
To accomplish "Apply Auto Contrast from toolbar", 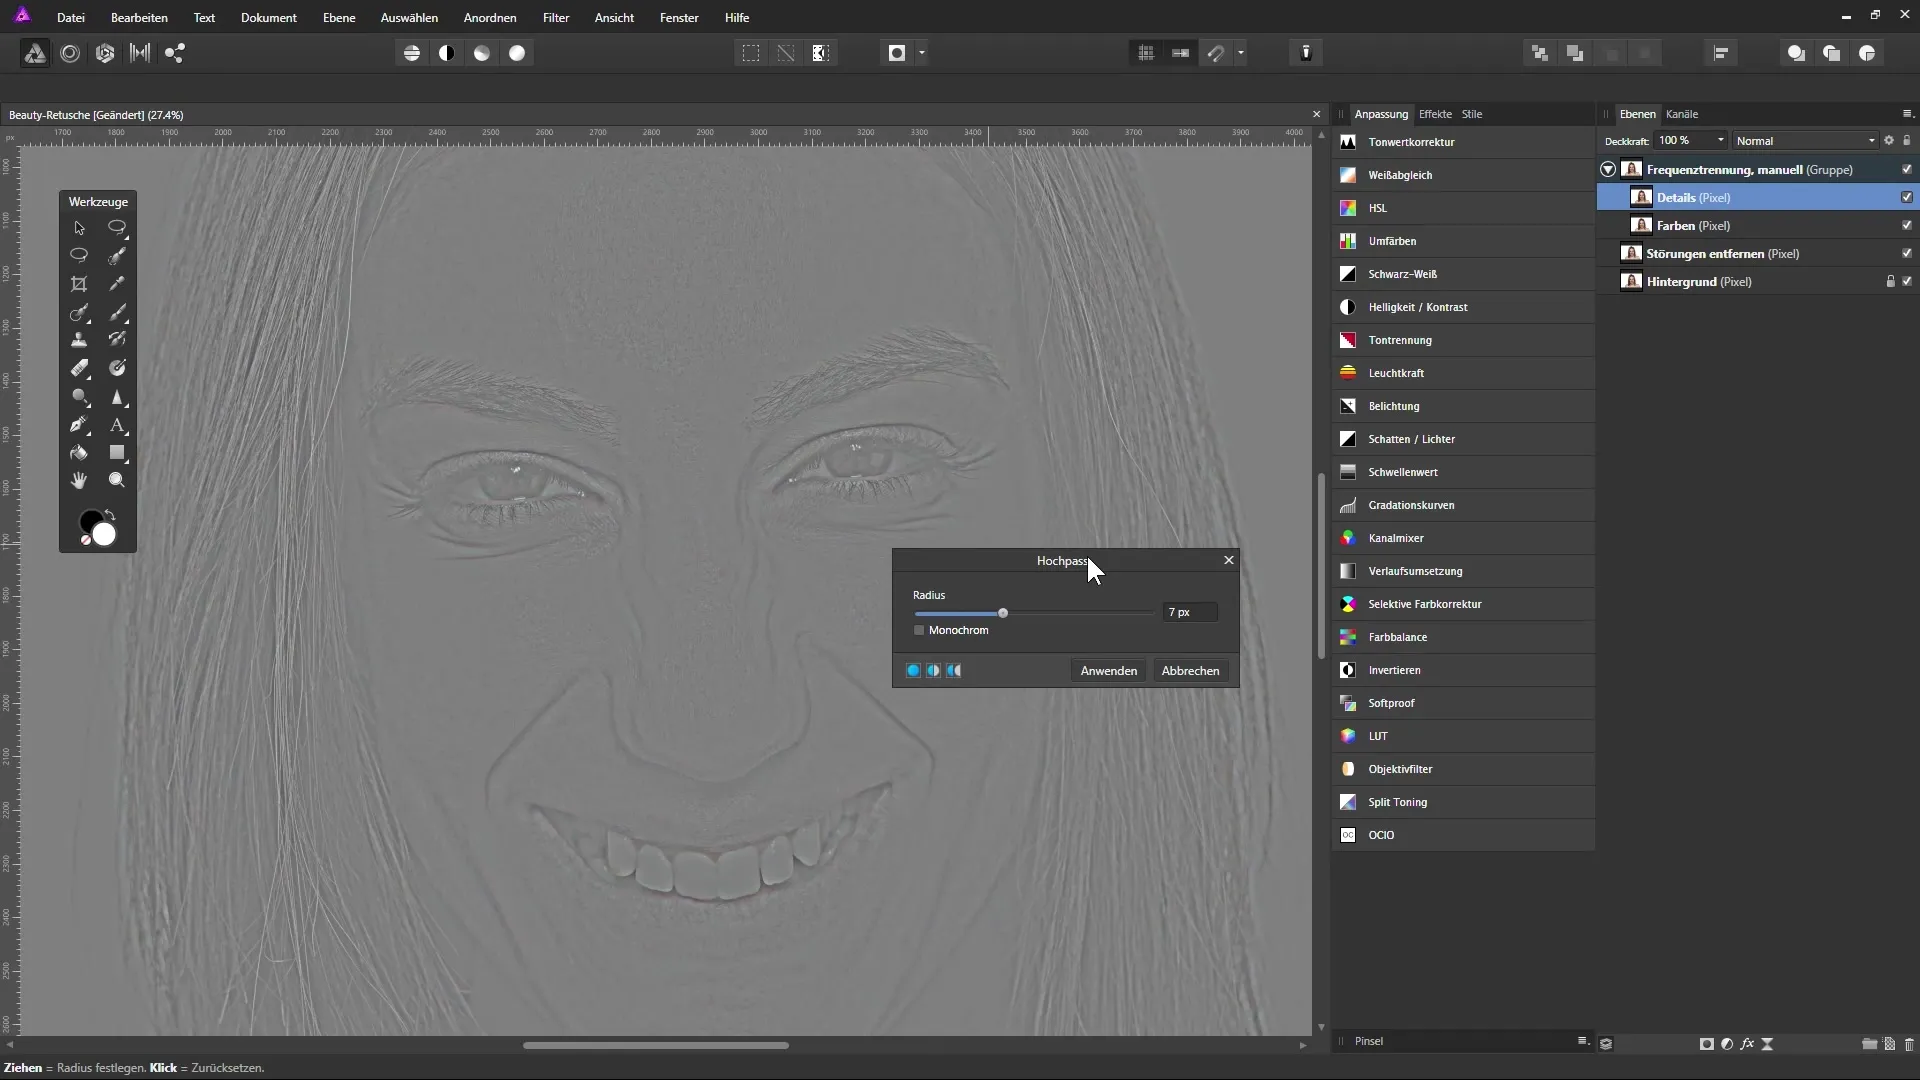I will click(x=447, y=53).
